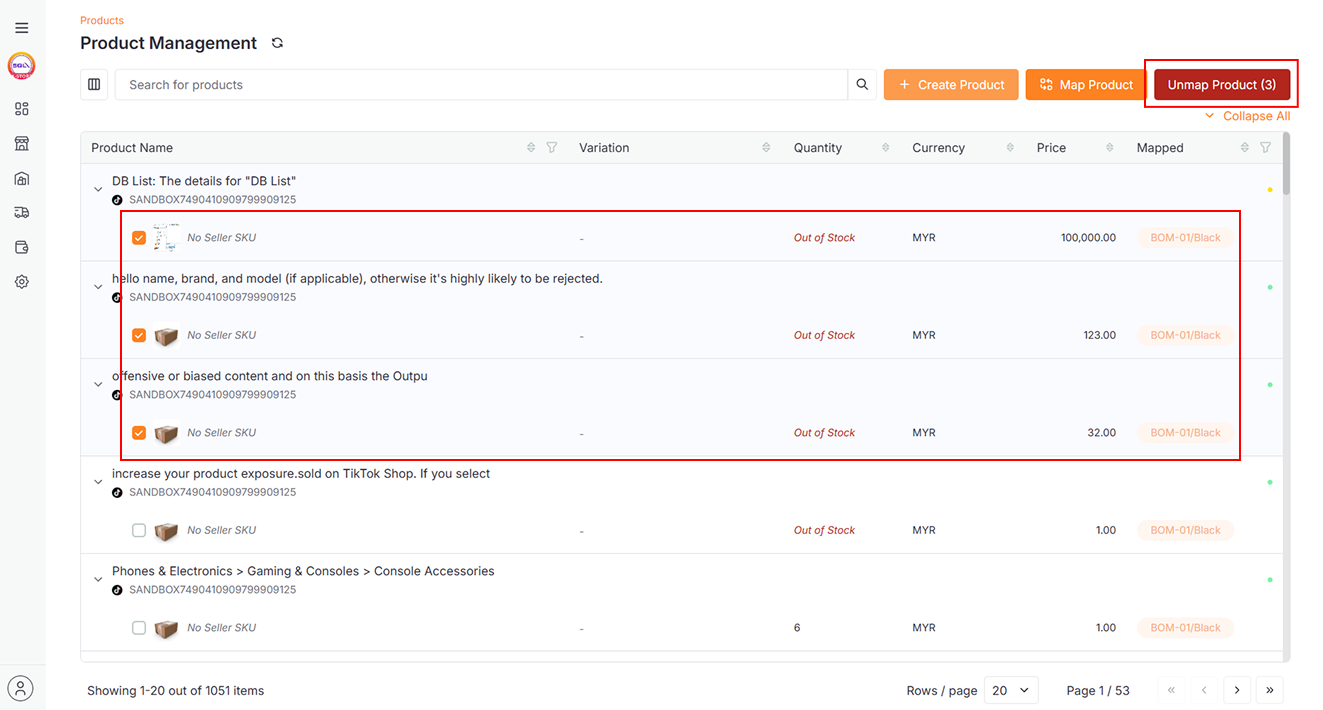1323x710 pixels.
Task: Open the store icon in sidebar
Action: [x=22, y=144]
